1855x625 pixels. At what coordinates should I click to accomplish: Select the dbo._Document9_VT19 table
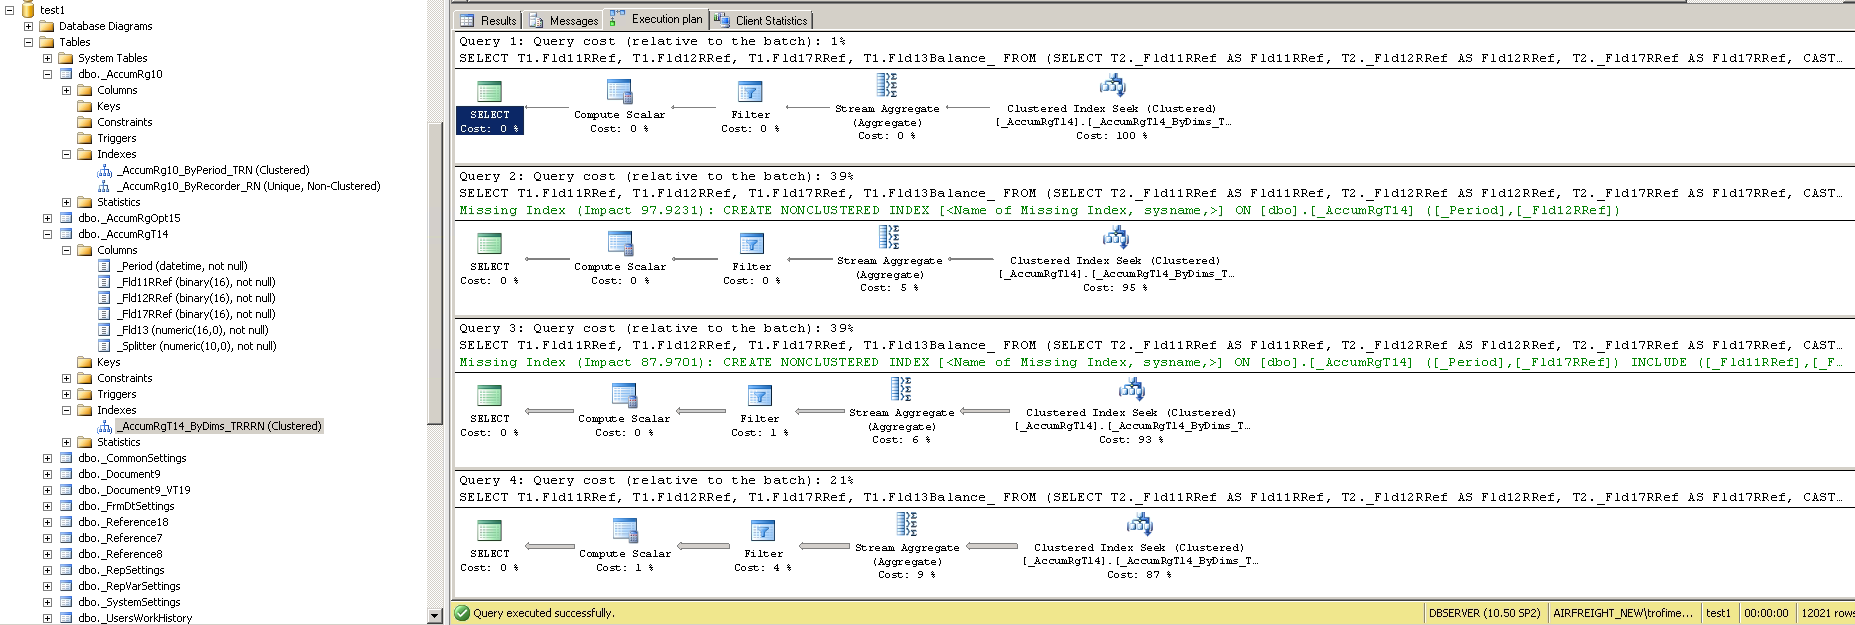134,490
